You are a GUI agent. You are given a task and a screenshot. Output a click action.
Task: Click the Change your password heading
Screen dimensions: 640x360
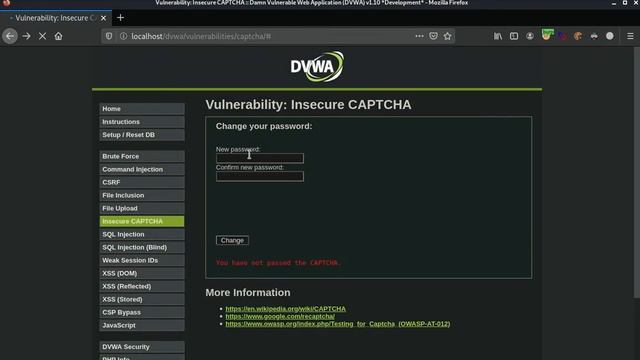click(264, 126)
